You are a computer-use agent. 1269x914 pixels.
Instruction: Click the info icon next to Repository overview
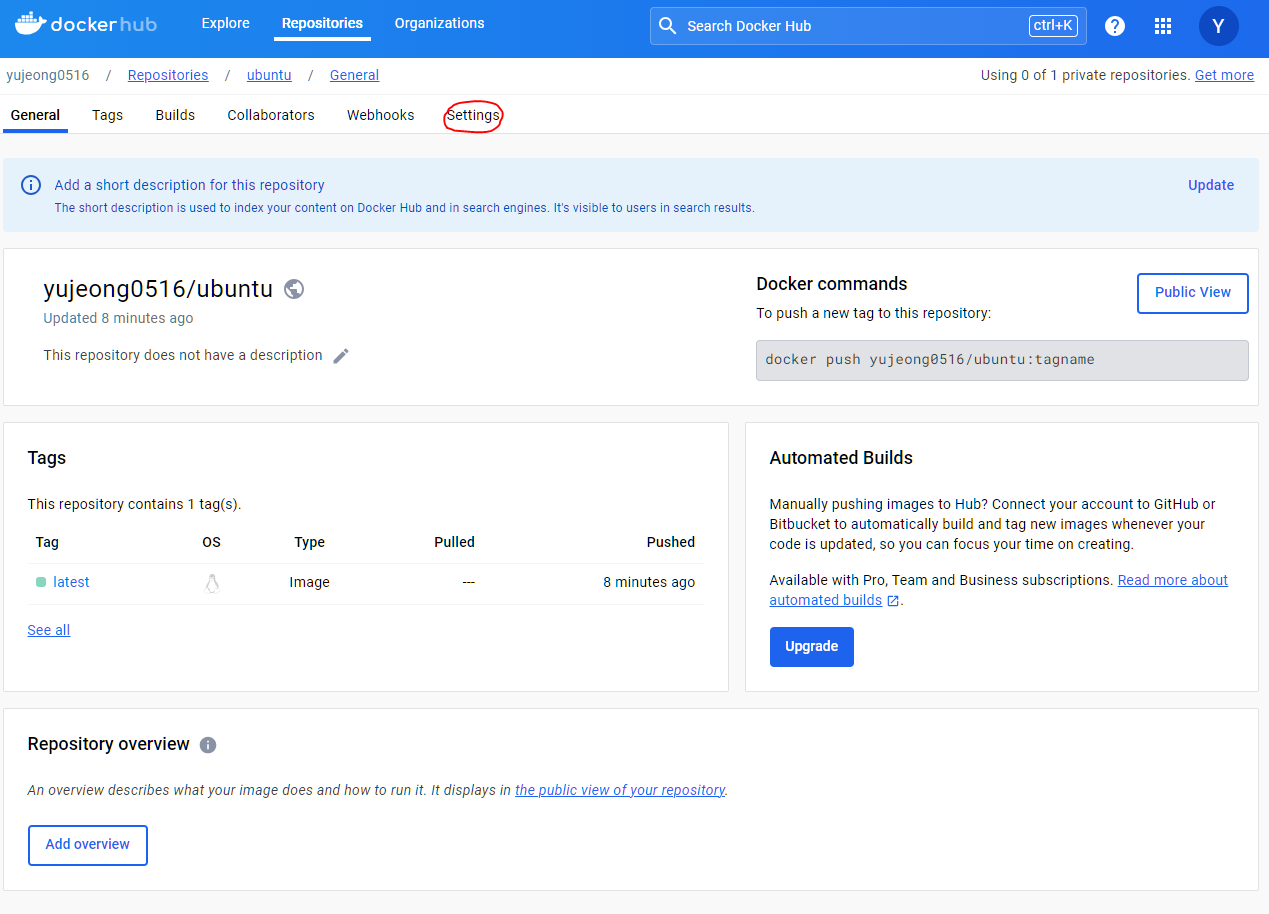point(208,745)
